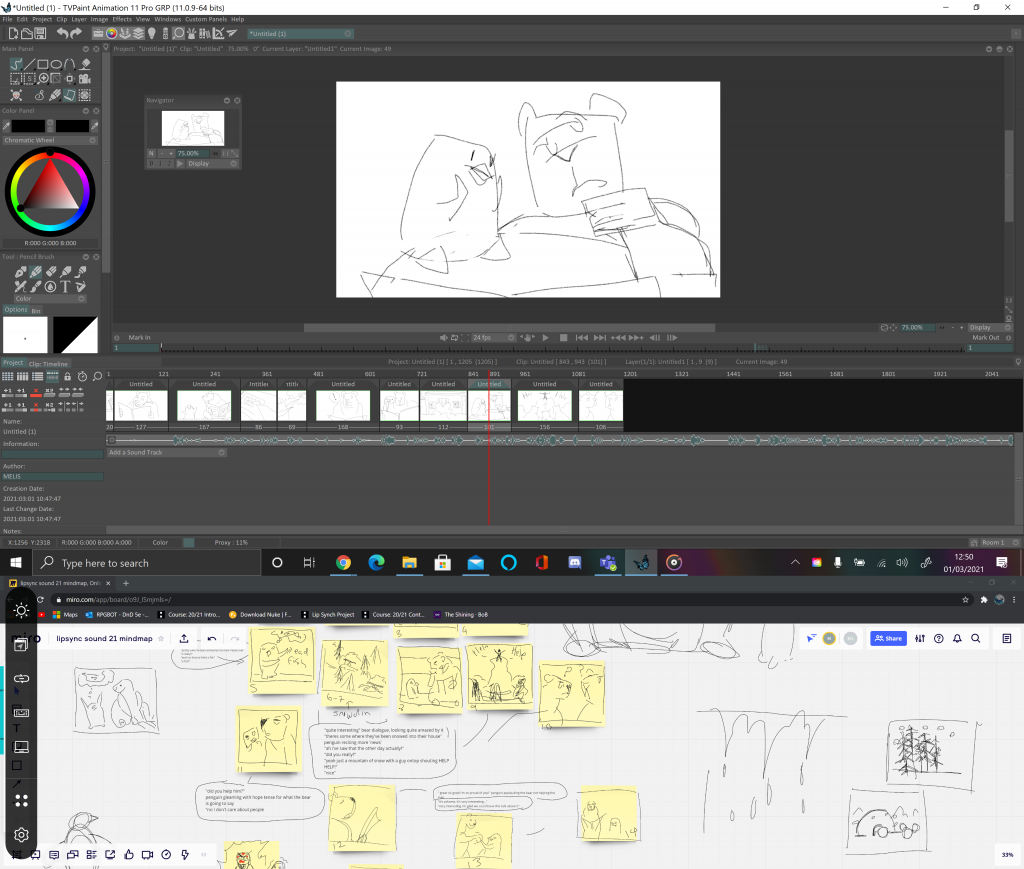Click the miro.com address bar in Chrome

503,599
